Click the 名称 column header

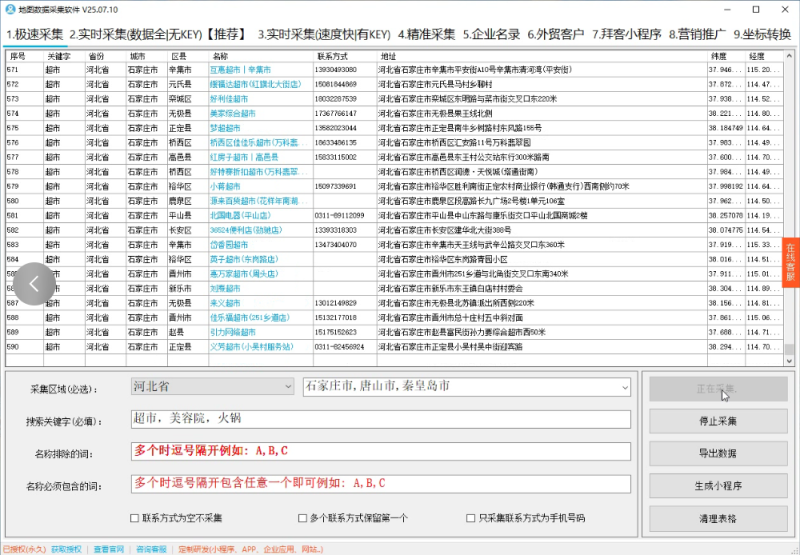pos(261,56)
